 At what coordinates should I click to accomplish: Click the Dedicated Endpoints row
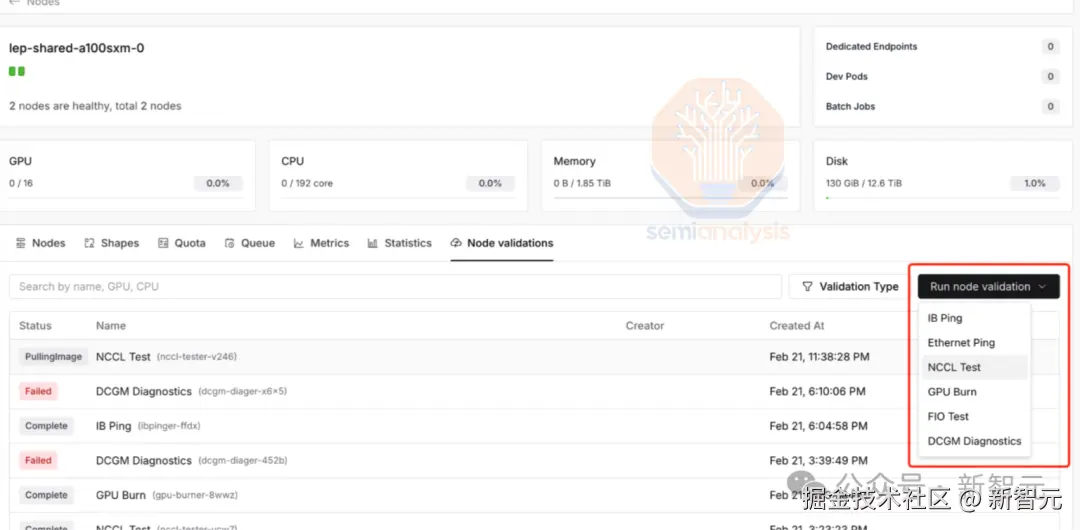click(942, 47)
